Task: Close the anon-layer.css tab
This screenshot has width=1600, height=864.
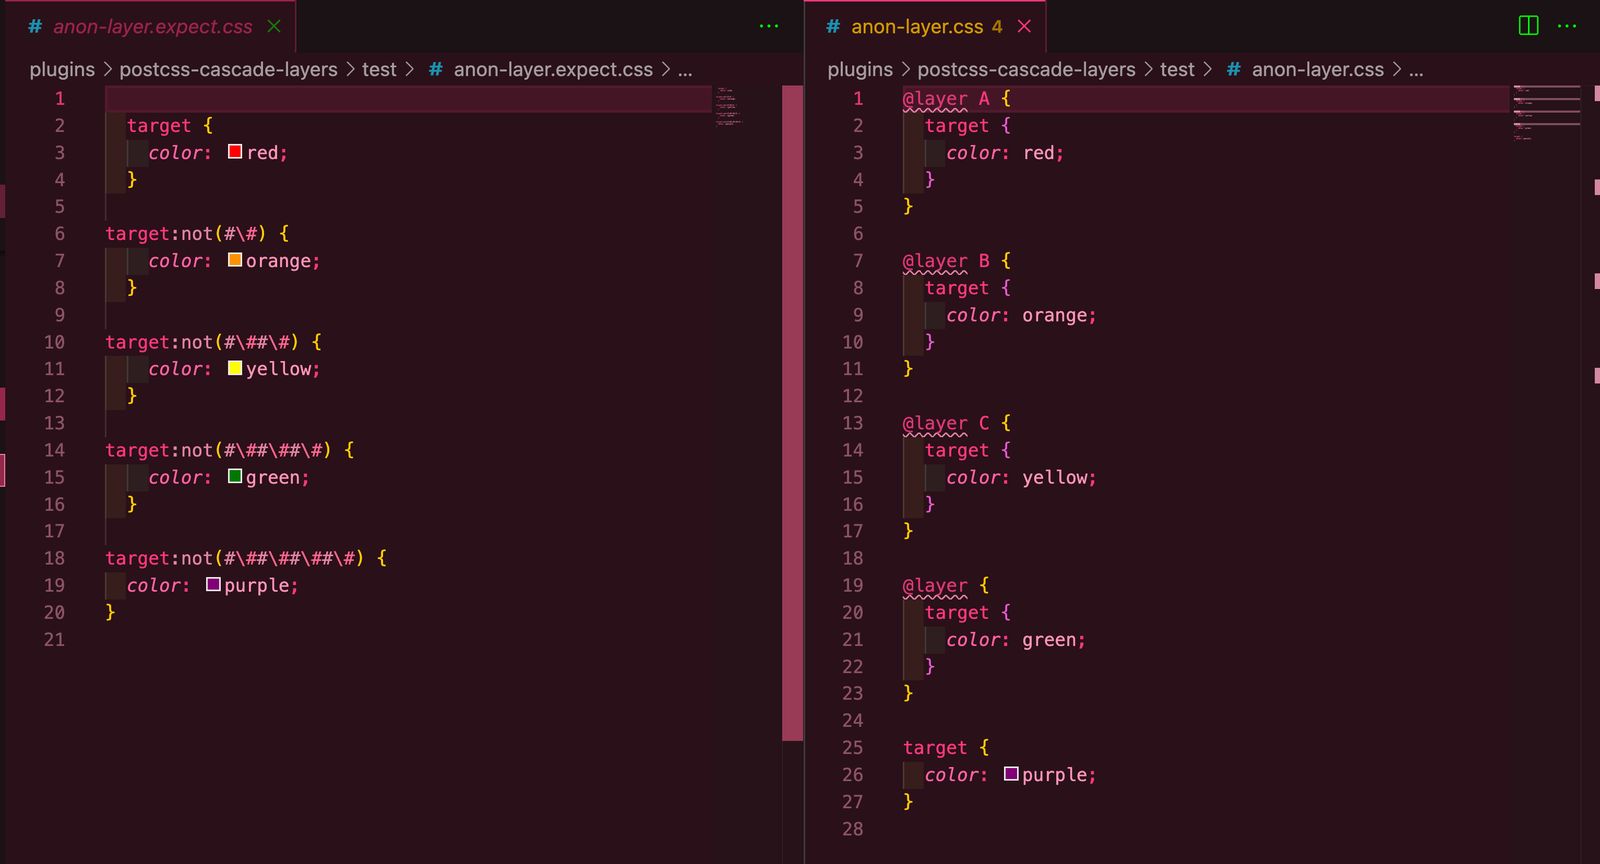Action: click(x=1024, y=26)
